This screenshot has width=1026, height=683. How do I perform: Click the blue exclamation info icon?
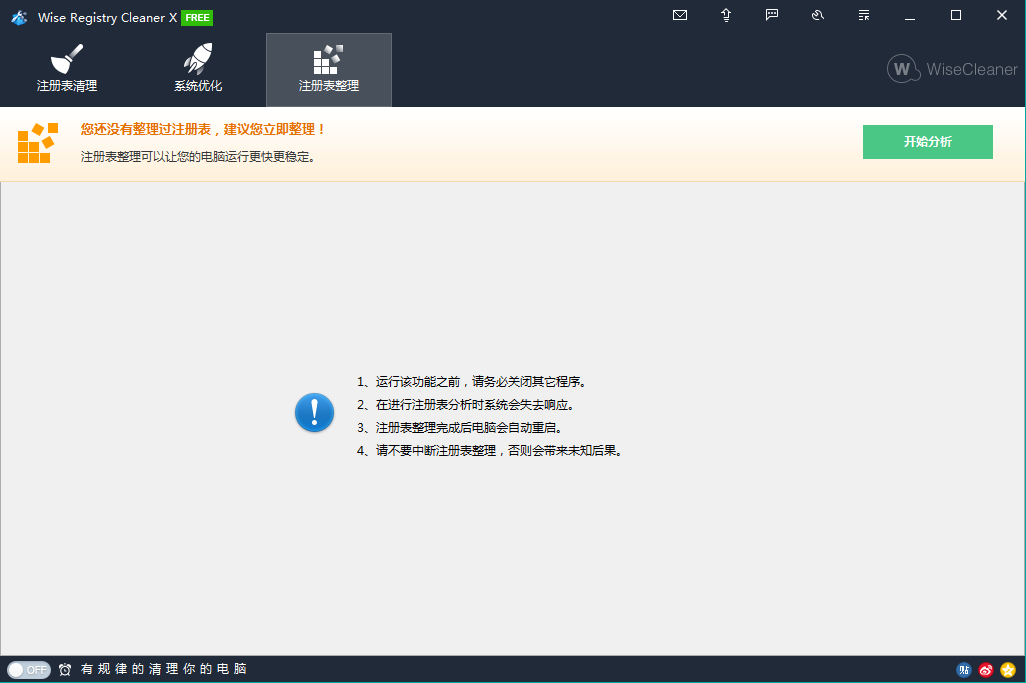click(314, 412)
